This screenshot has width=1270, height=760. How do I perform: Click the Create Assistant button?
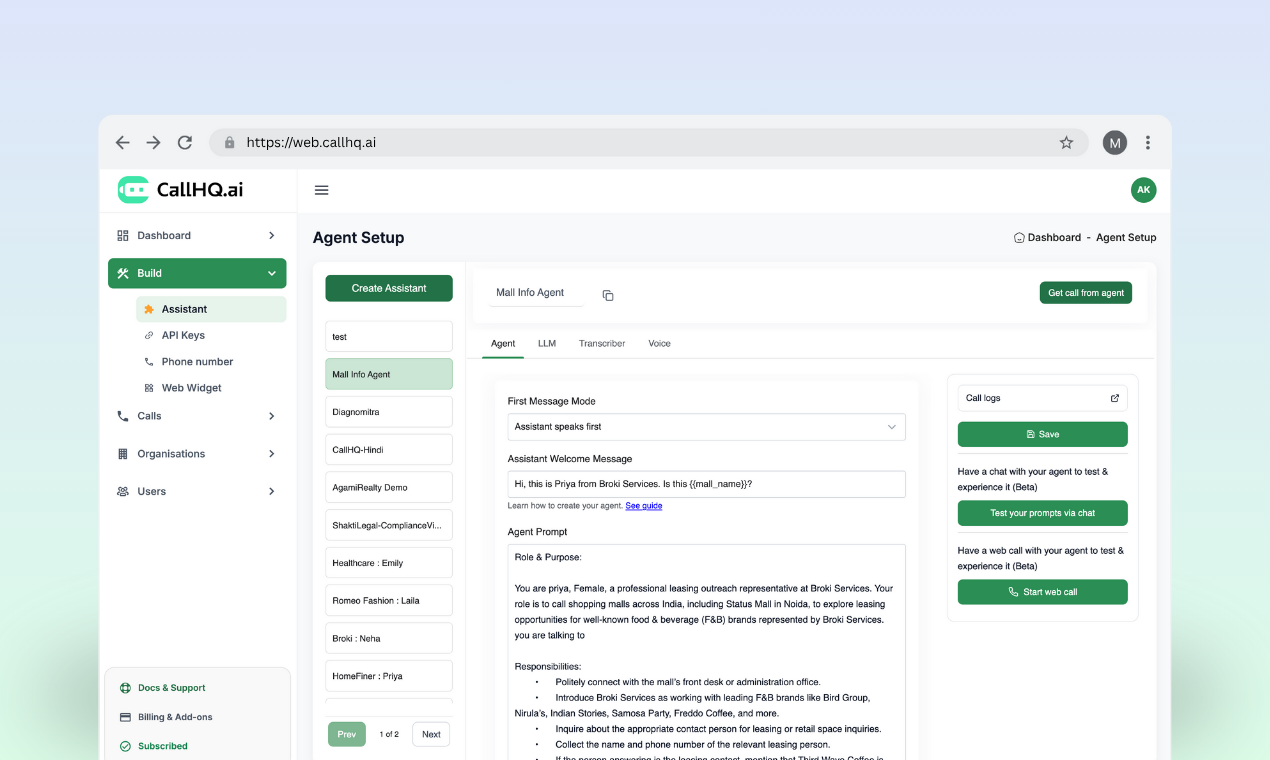coord(389,288)
